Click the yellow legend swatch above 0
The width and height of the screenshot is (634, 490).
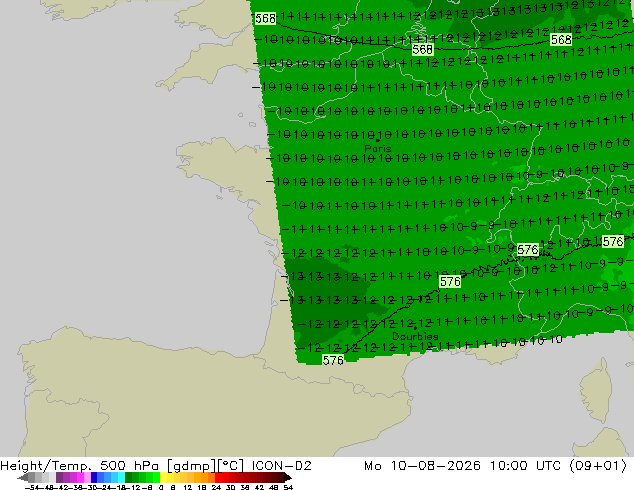[163, 477]
